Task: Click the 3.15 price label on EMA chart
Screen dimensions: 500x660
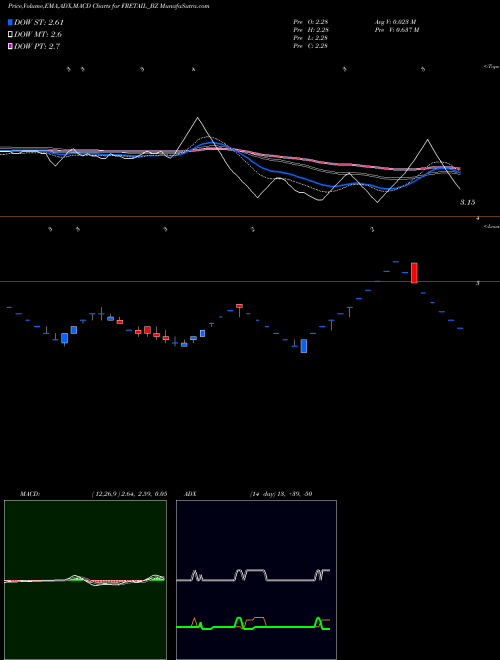Action: [x=467, y=202]
